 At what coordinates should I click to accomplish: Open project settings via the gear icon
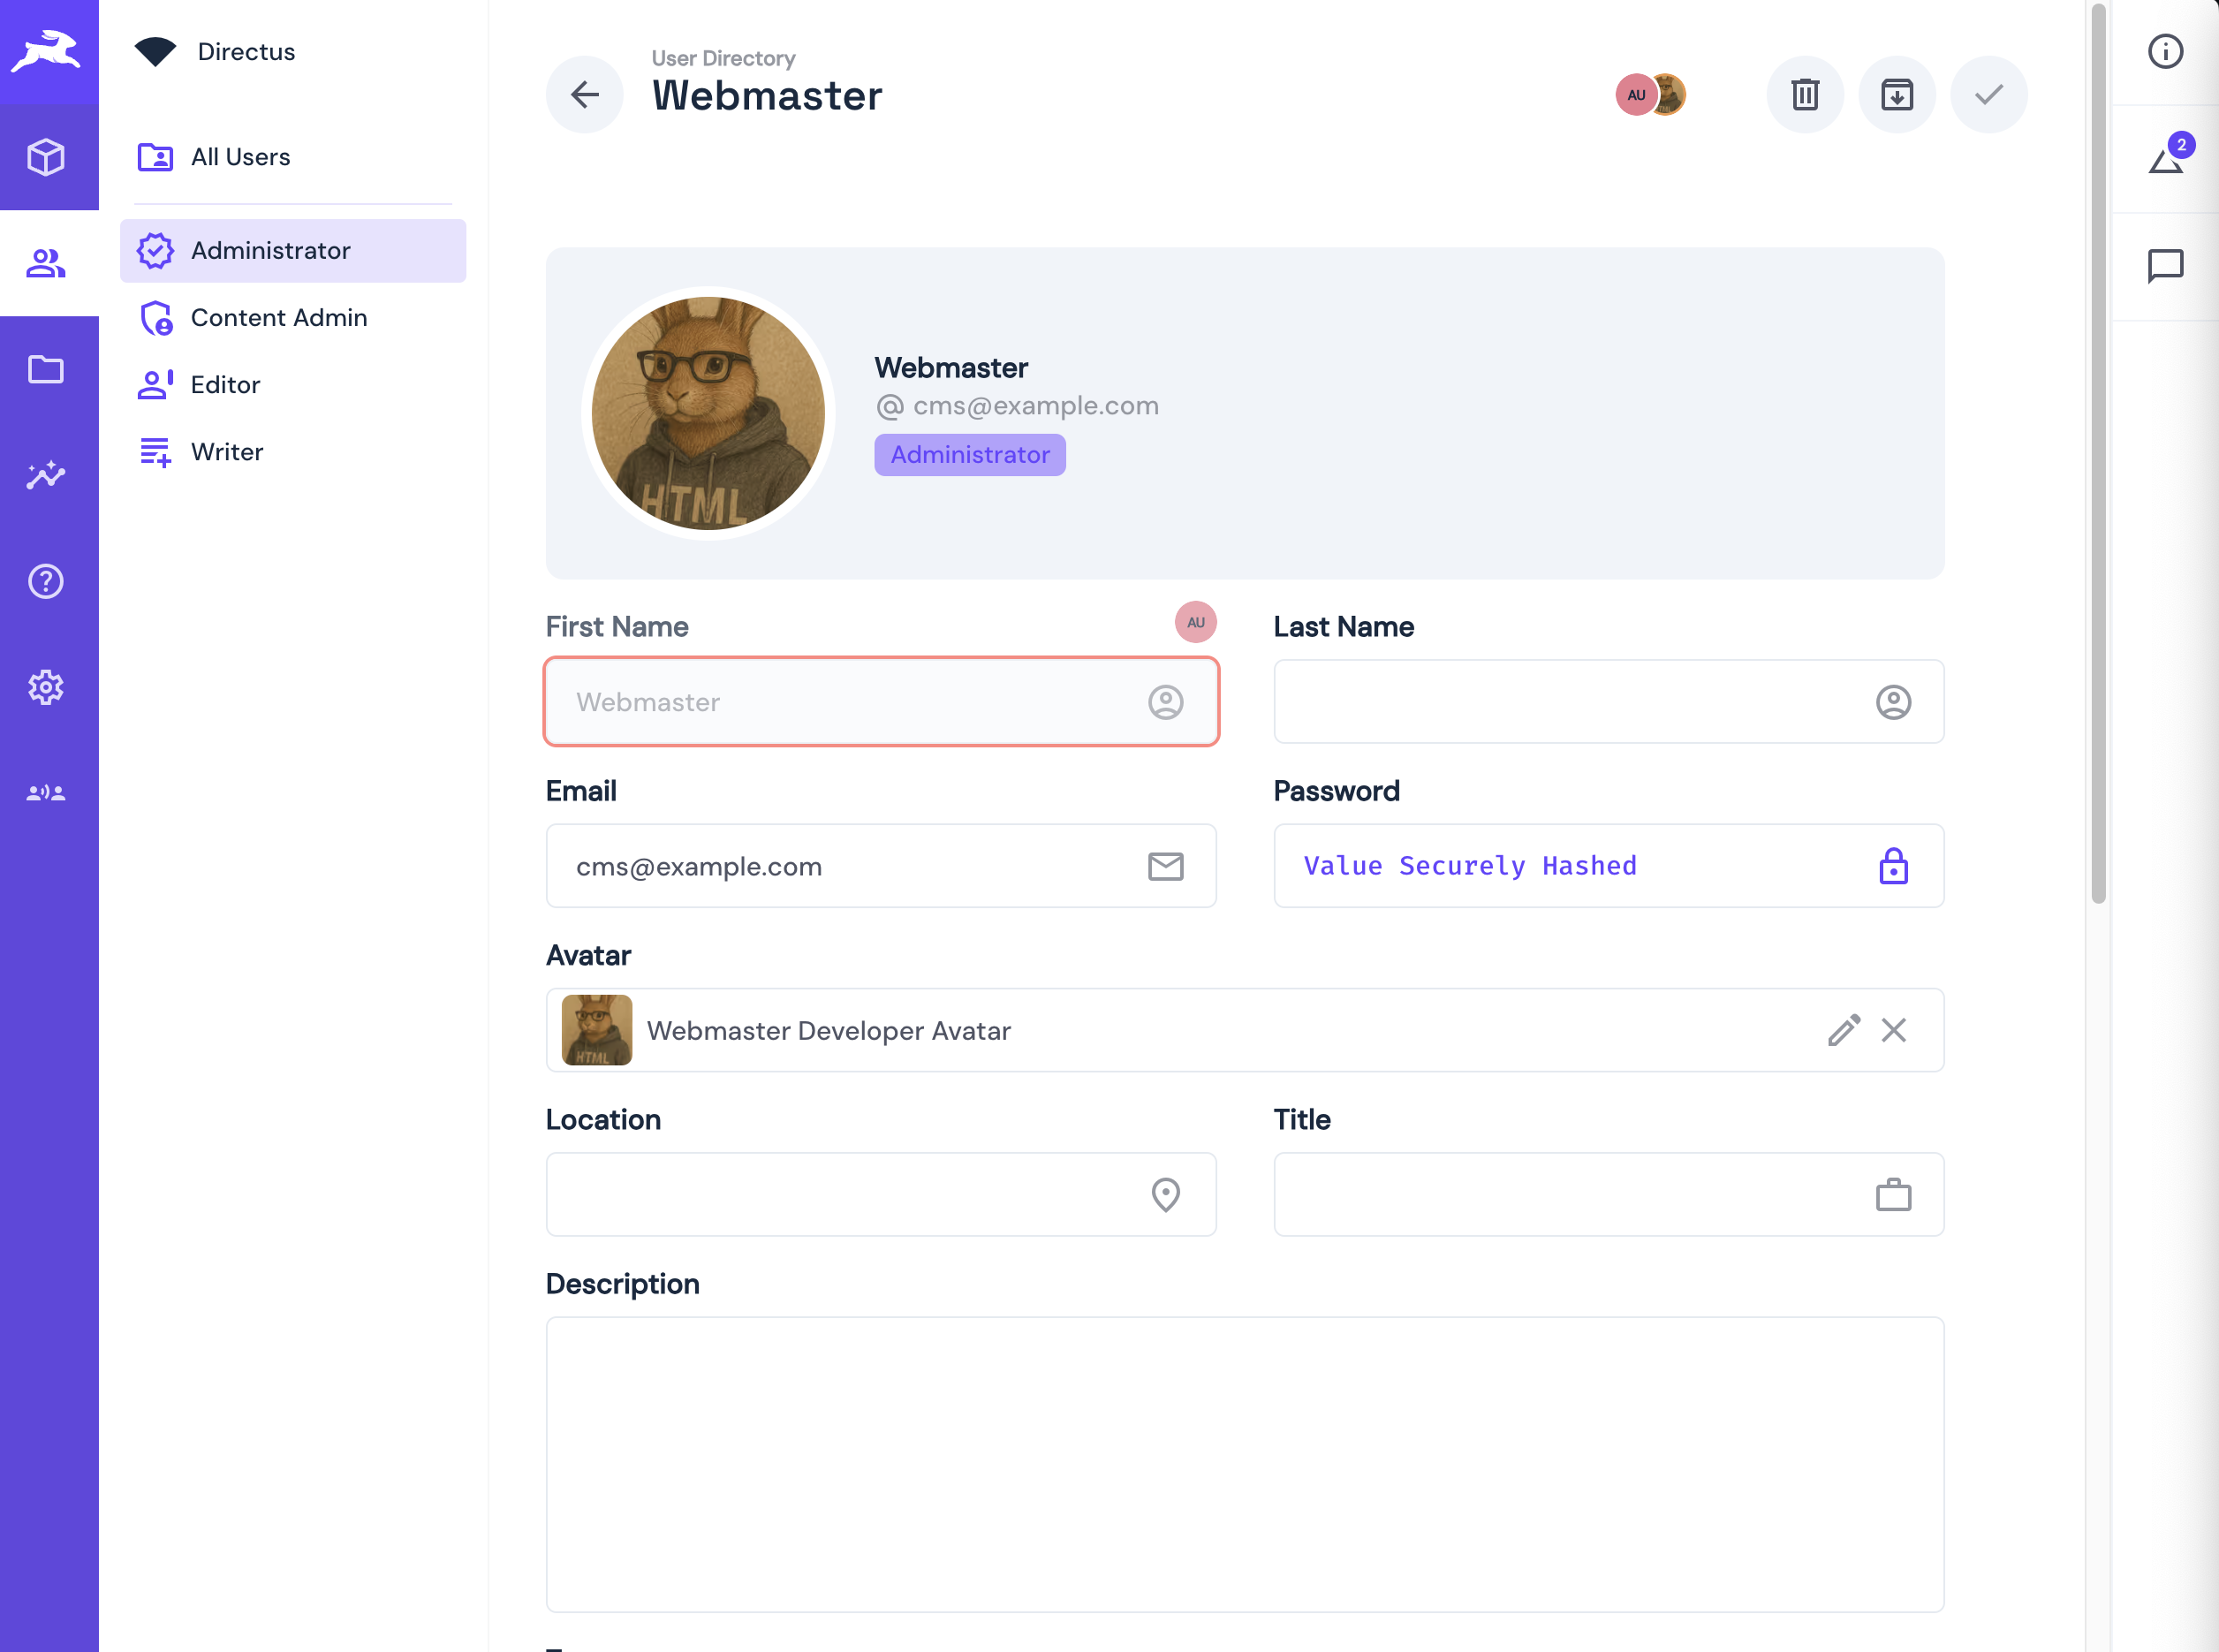tap(47, 687)
